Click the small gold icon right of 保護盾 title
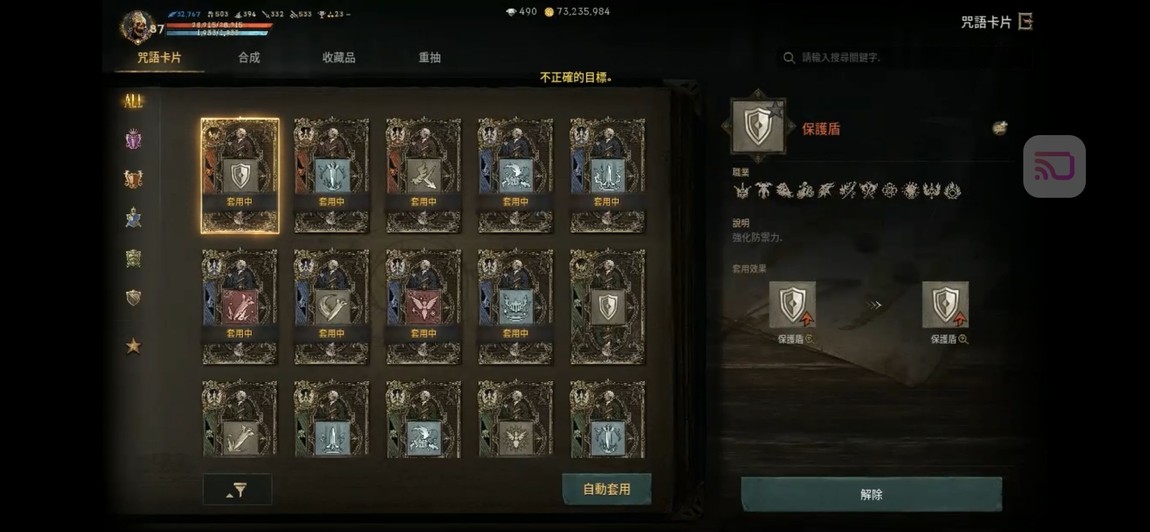The height and width of the screenshot is (532, 1150). pos(1000,128)
